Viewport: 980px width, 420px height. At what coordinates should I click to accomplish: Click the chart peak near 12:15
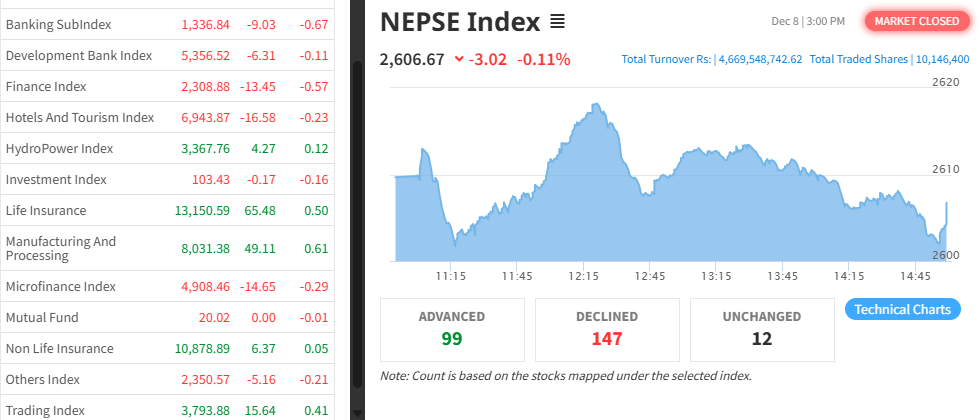595,104
